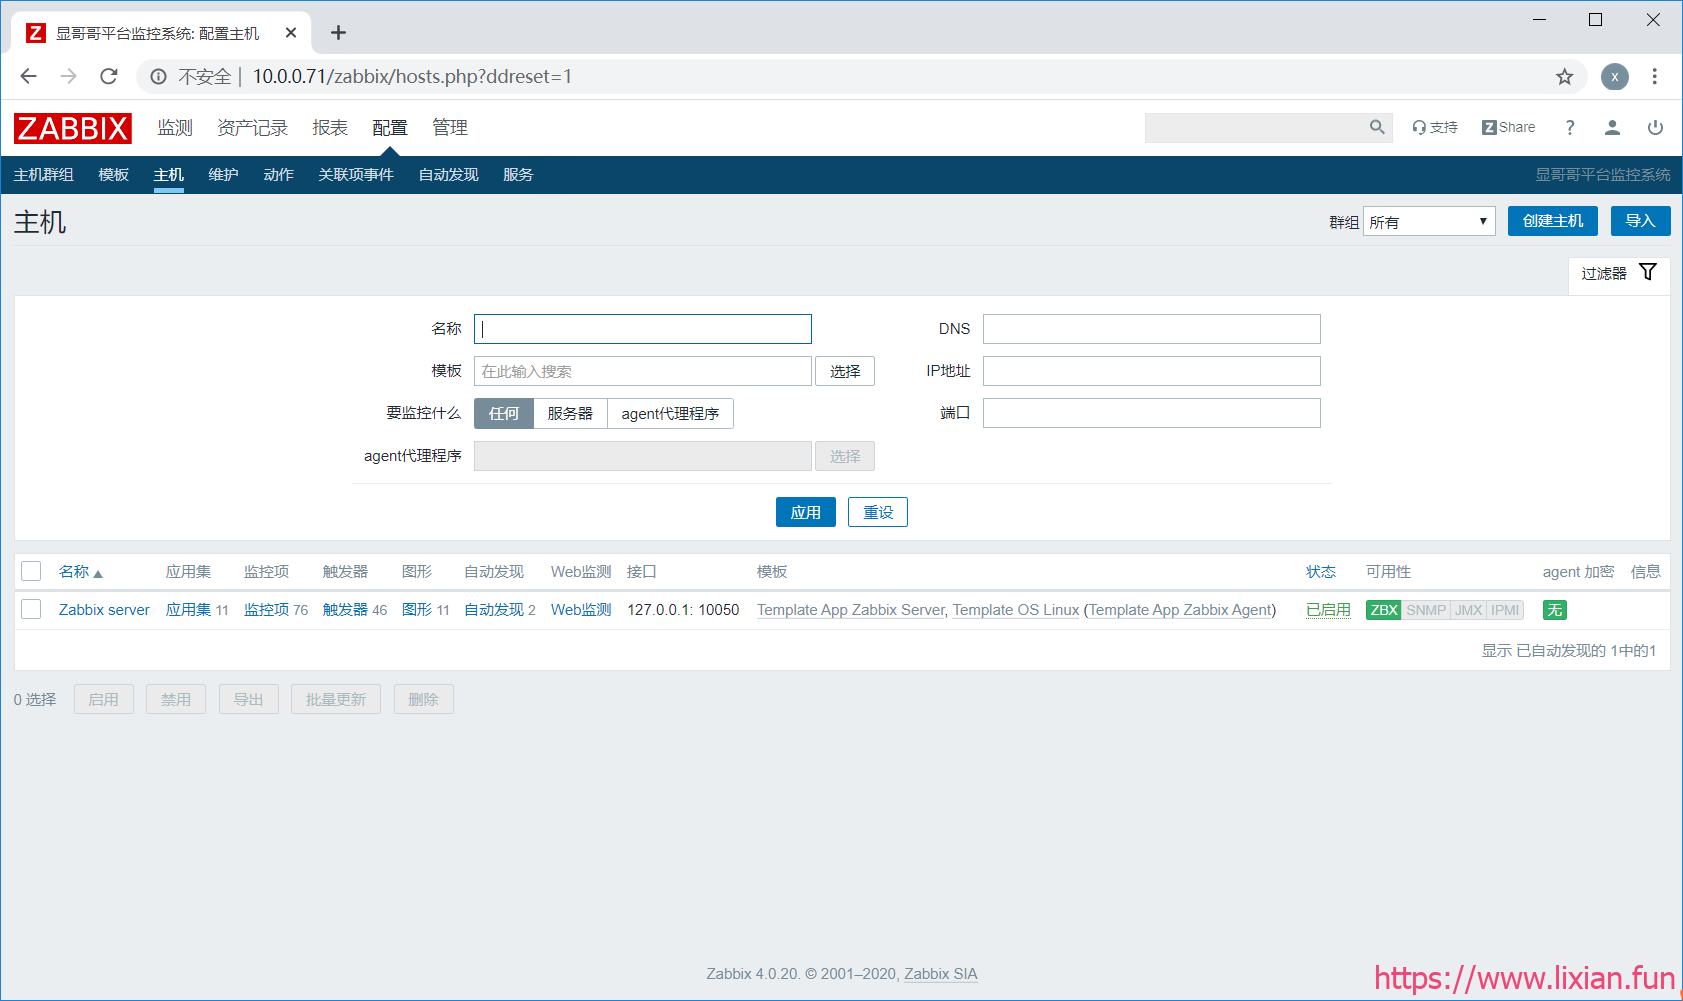Open help via question mark icon

point(1570,127)
